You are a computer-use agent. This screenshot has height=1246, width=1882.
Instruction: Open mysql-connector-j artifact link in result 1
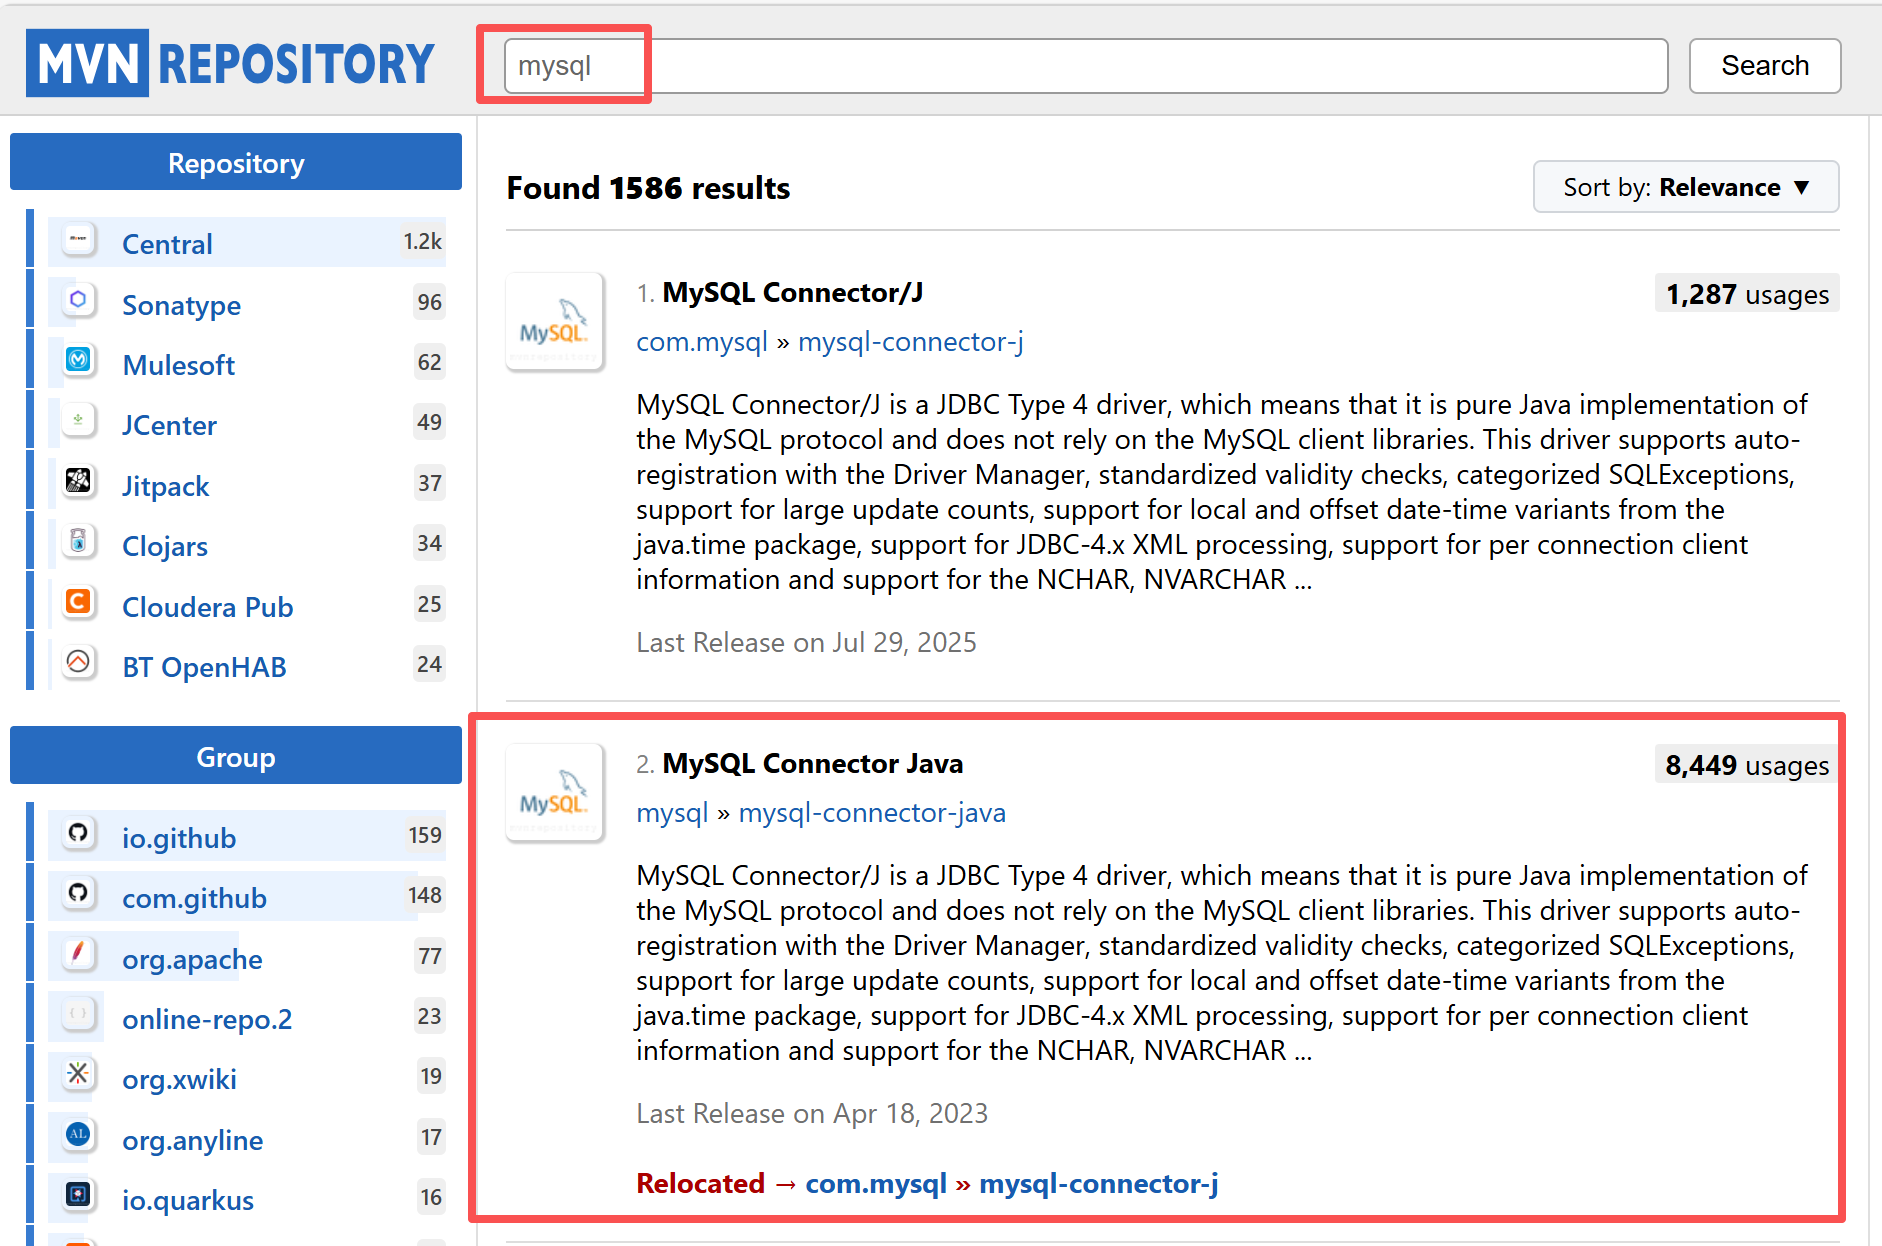(x=910, y=342)
